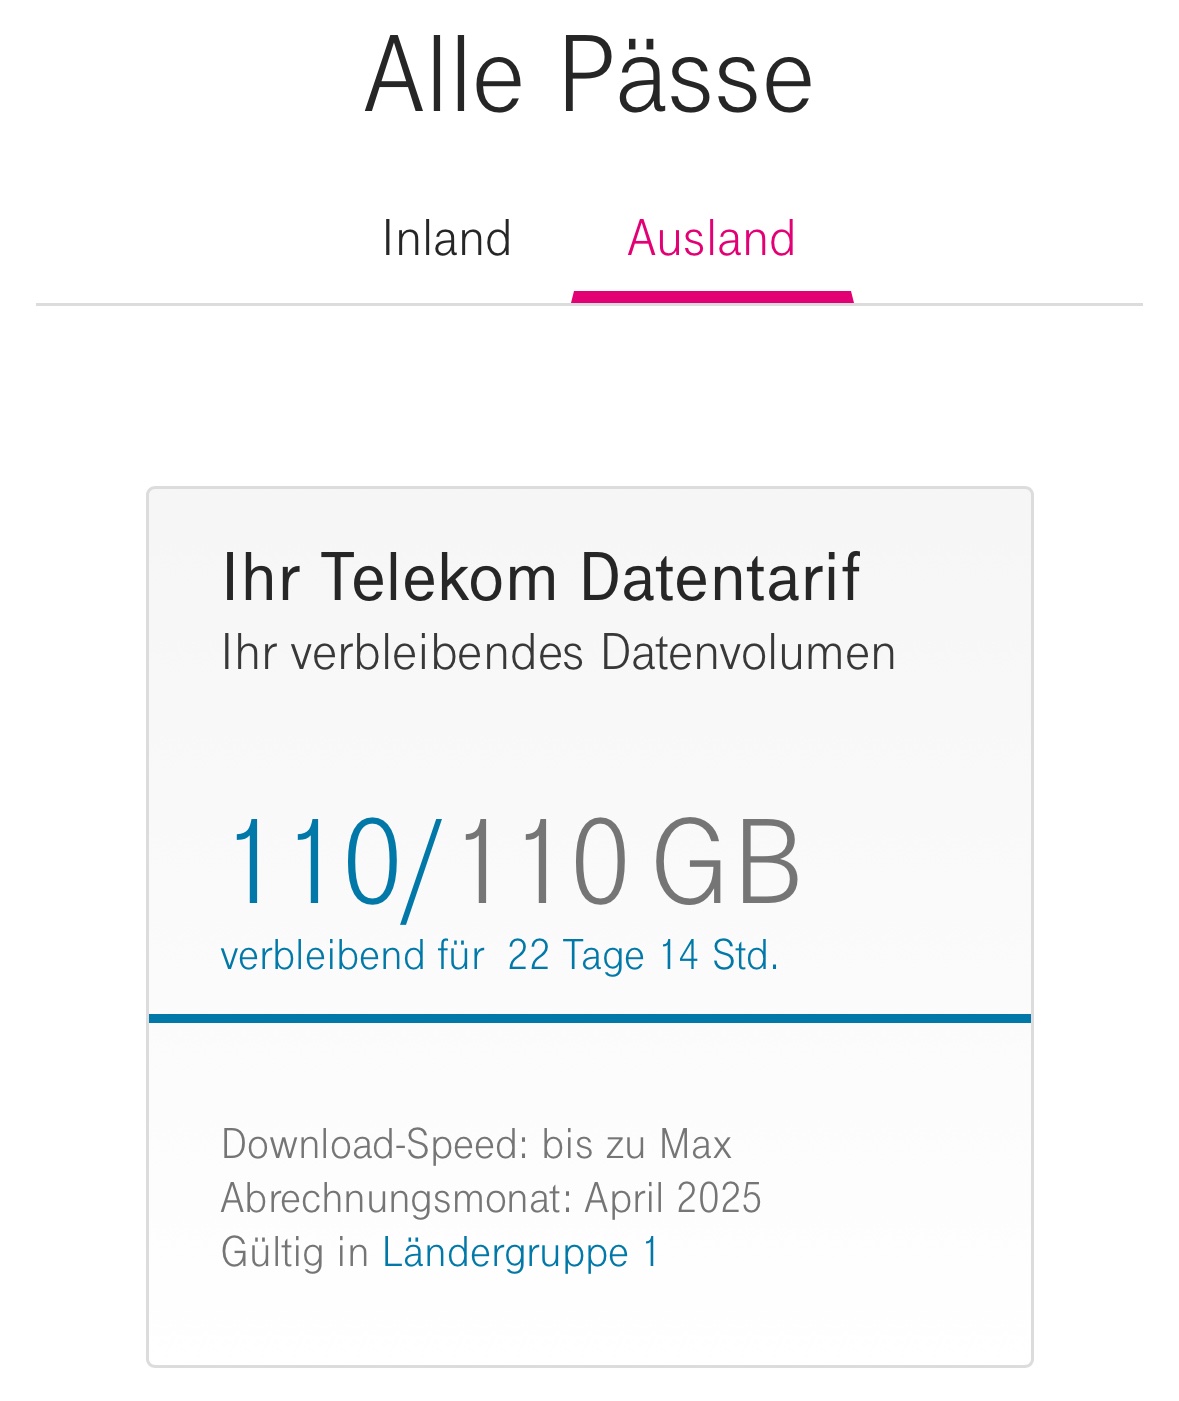Image resolution: width=1179 pixels, height=1401 pixels.
Task: Click the Alle Pässe page heading
Action: pos(589,75)
